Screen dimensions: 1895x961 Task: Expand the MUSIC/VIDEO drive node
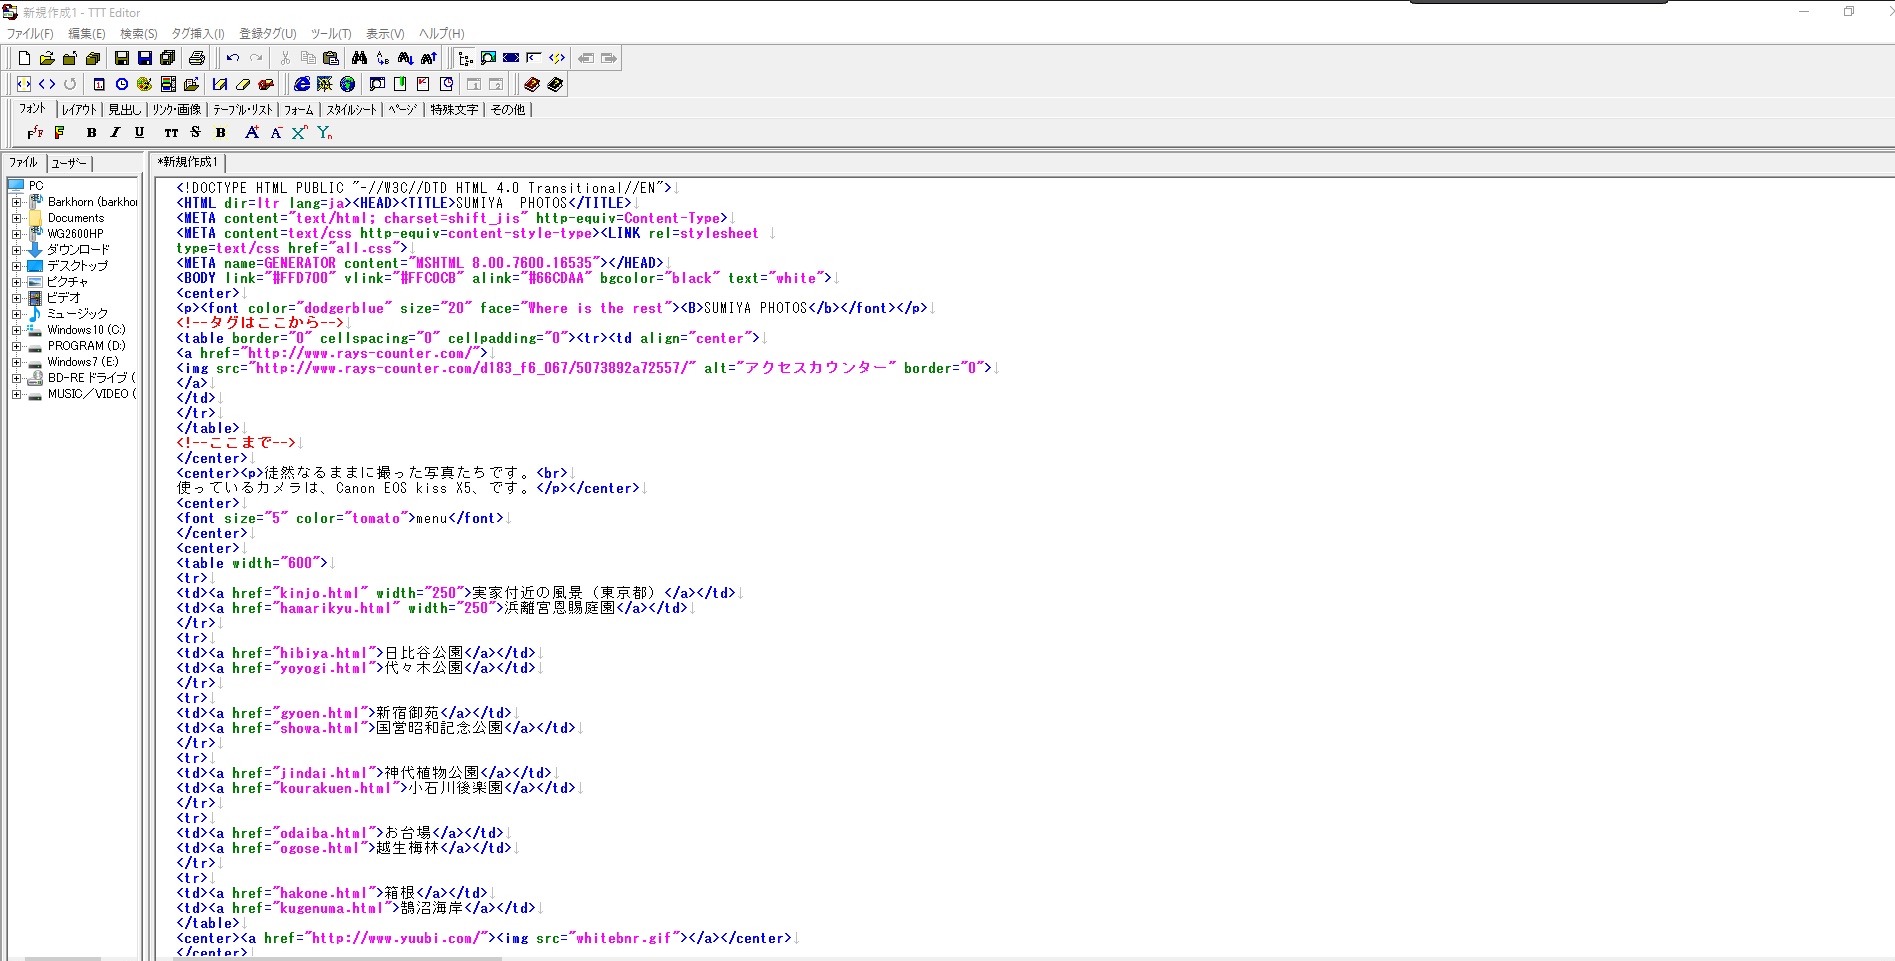[16, 394]
